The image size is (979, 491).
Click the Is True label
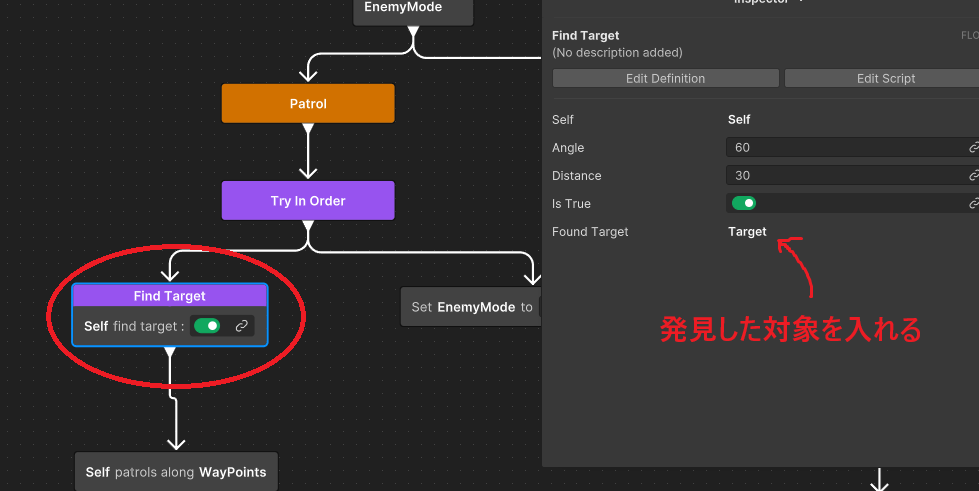coord(571,204)
